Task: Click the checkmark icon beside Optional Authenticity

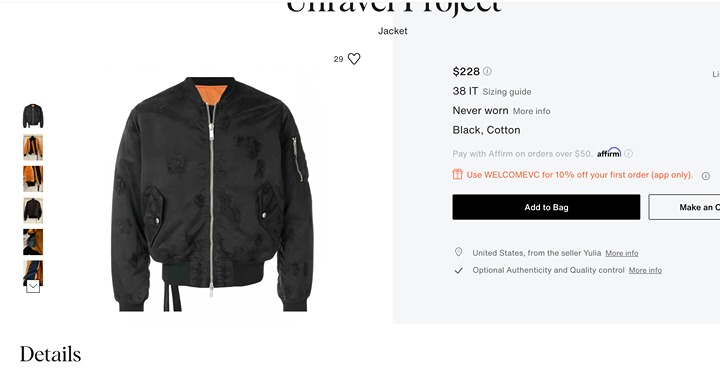Action: [458, 270]
